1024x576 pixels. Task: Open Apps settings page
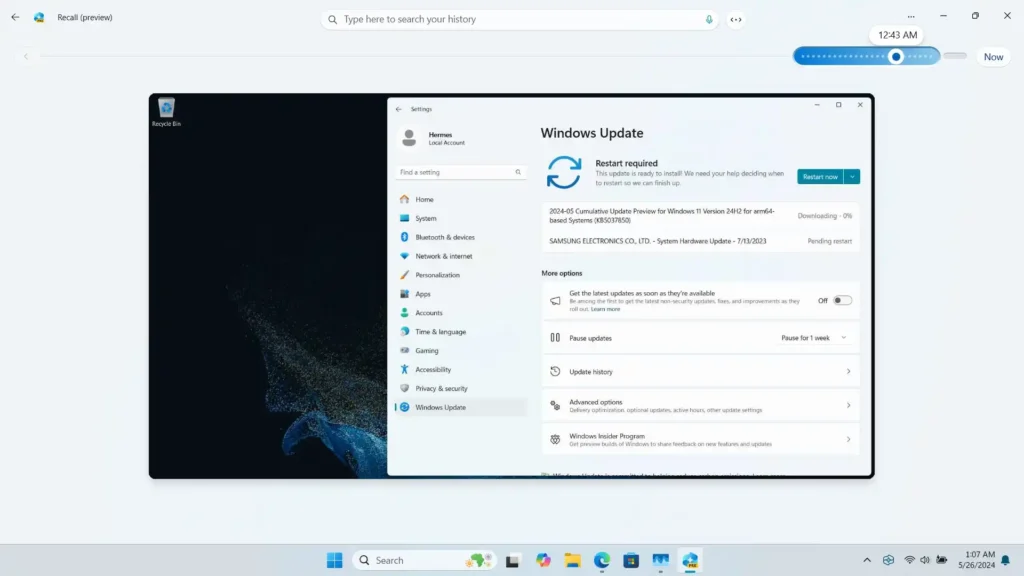pos(460,294)
